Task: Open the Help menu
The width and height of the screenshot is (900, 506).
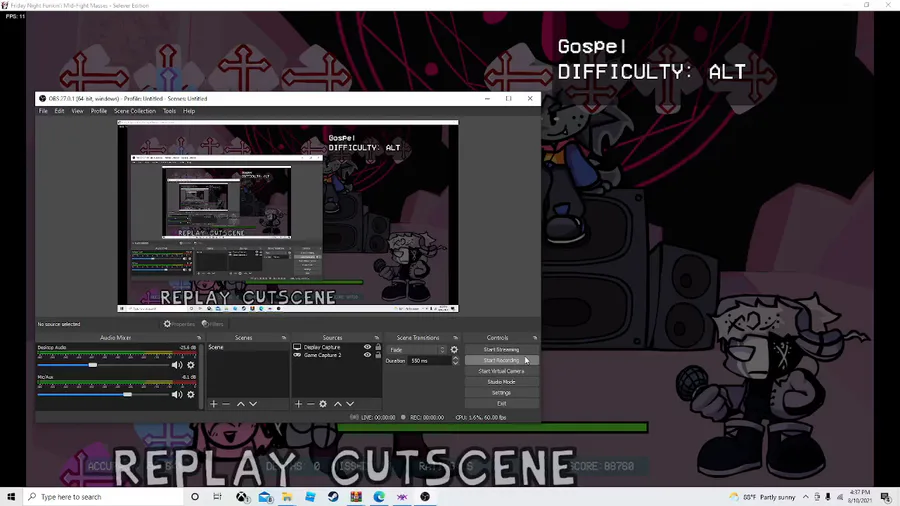Action: point(189,111)
